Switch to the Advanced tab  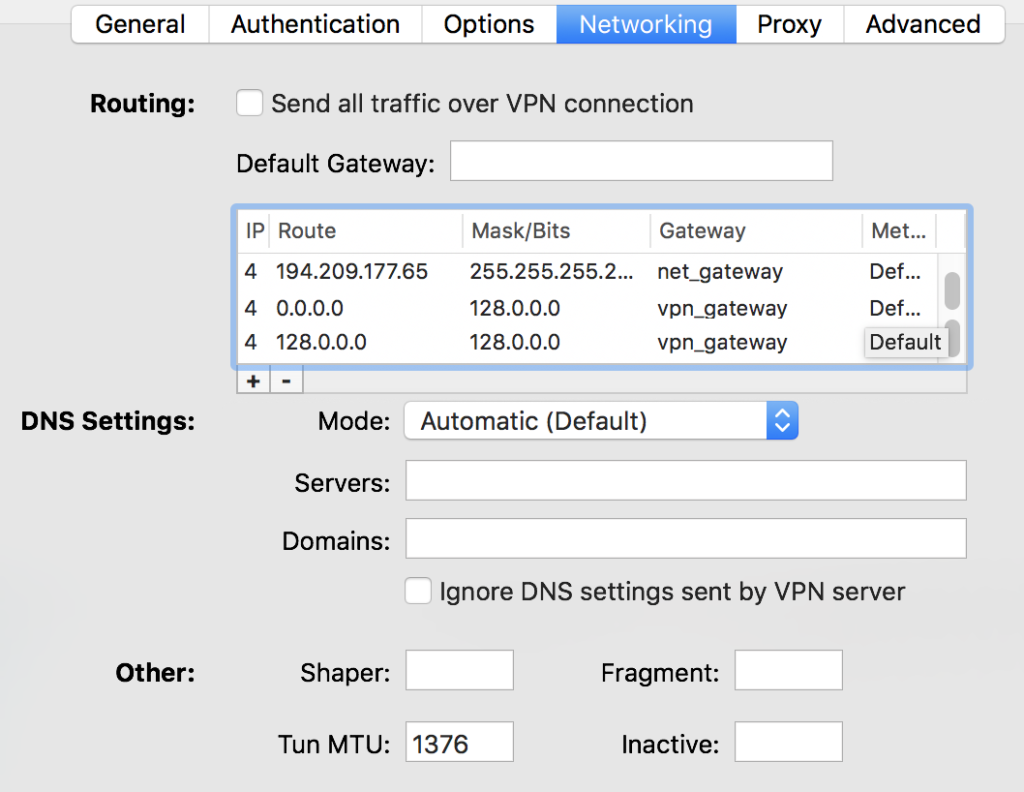coord(922,24)
